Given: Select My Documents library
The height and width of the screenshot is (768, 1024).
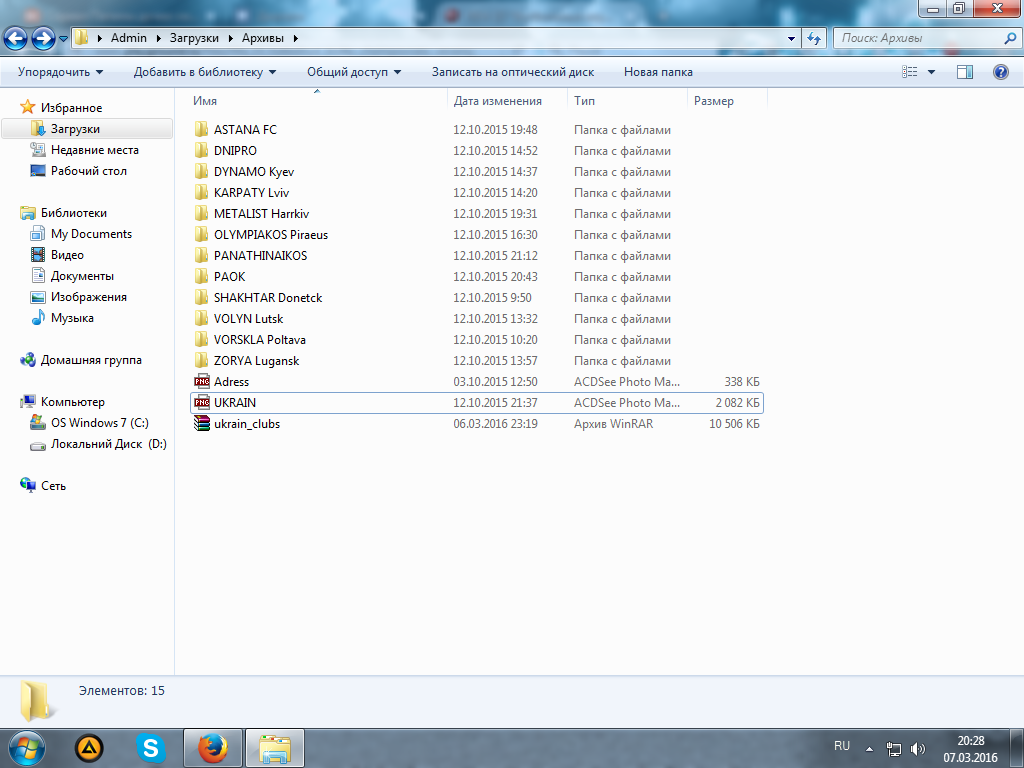Looking at the screenshot, I should pyautogui.click(x=91, y=233).
